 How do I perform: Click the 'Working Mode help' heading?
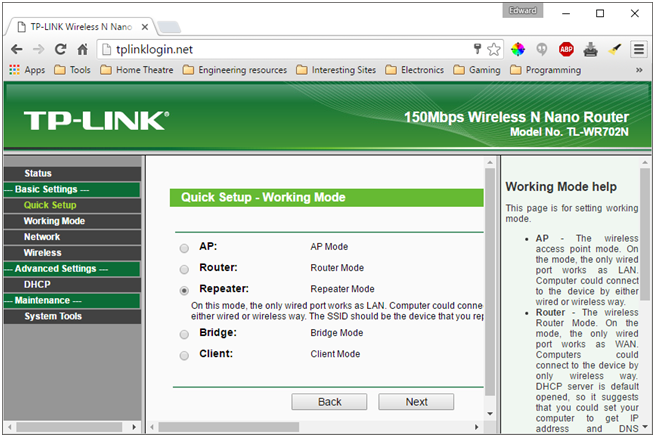click(x=561, y=187)
